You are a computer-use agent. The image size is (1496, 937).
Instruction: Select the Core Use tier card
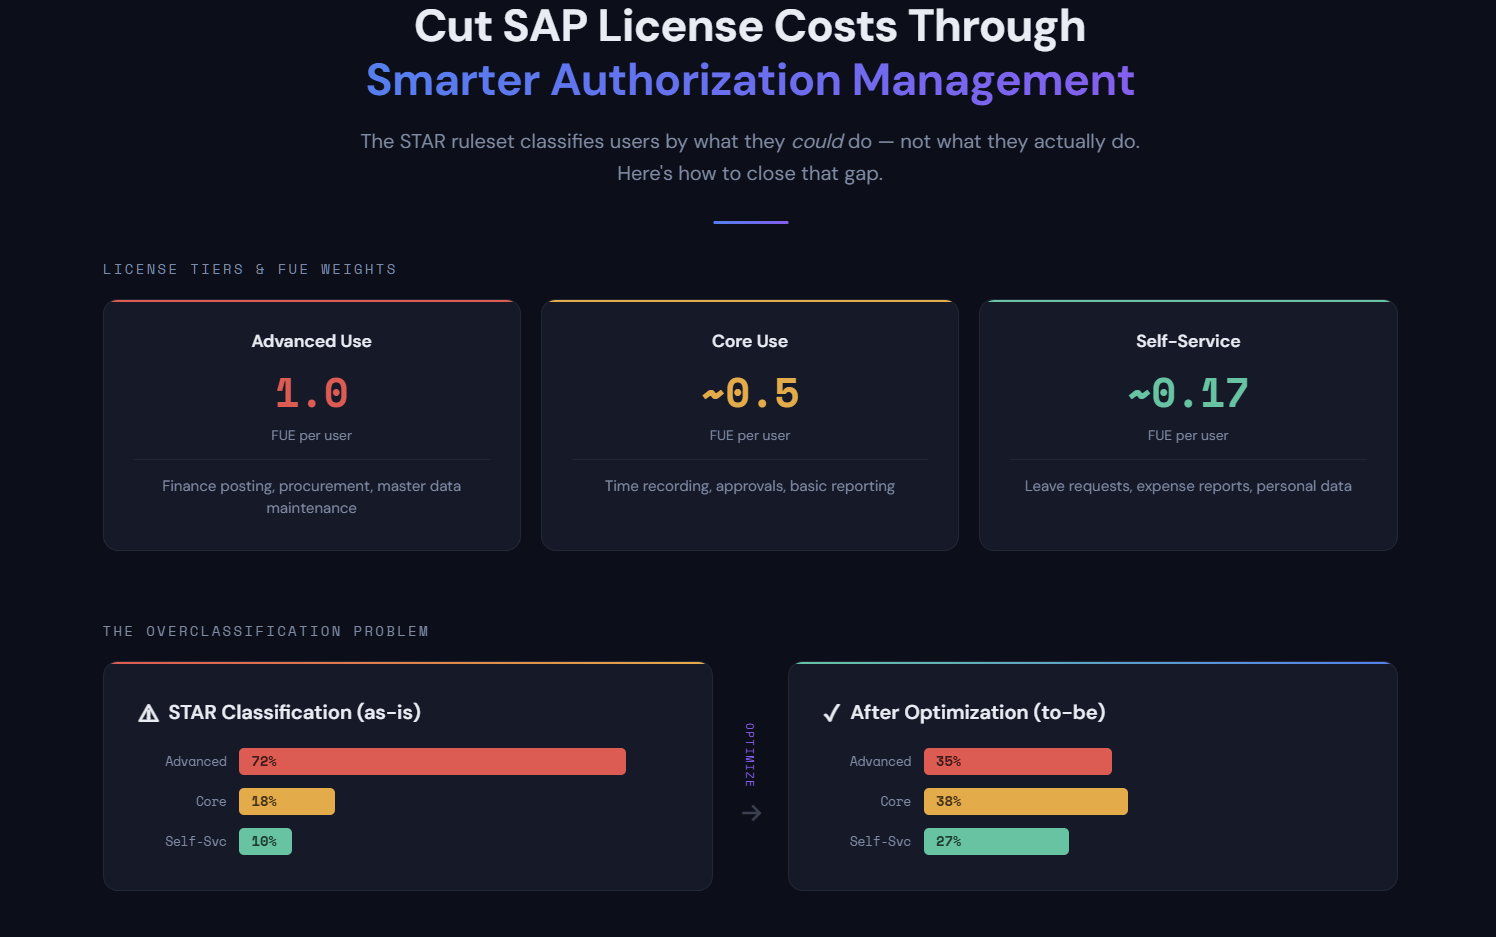pos(750,425)
